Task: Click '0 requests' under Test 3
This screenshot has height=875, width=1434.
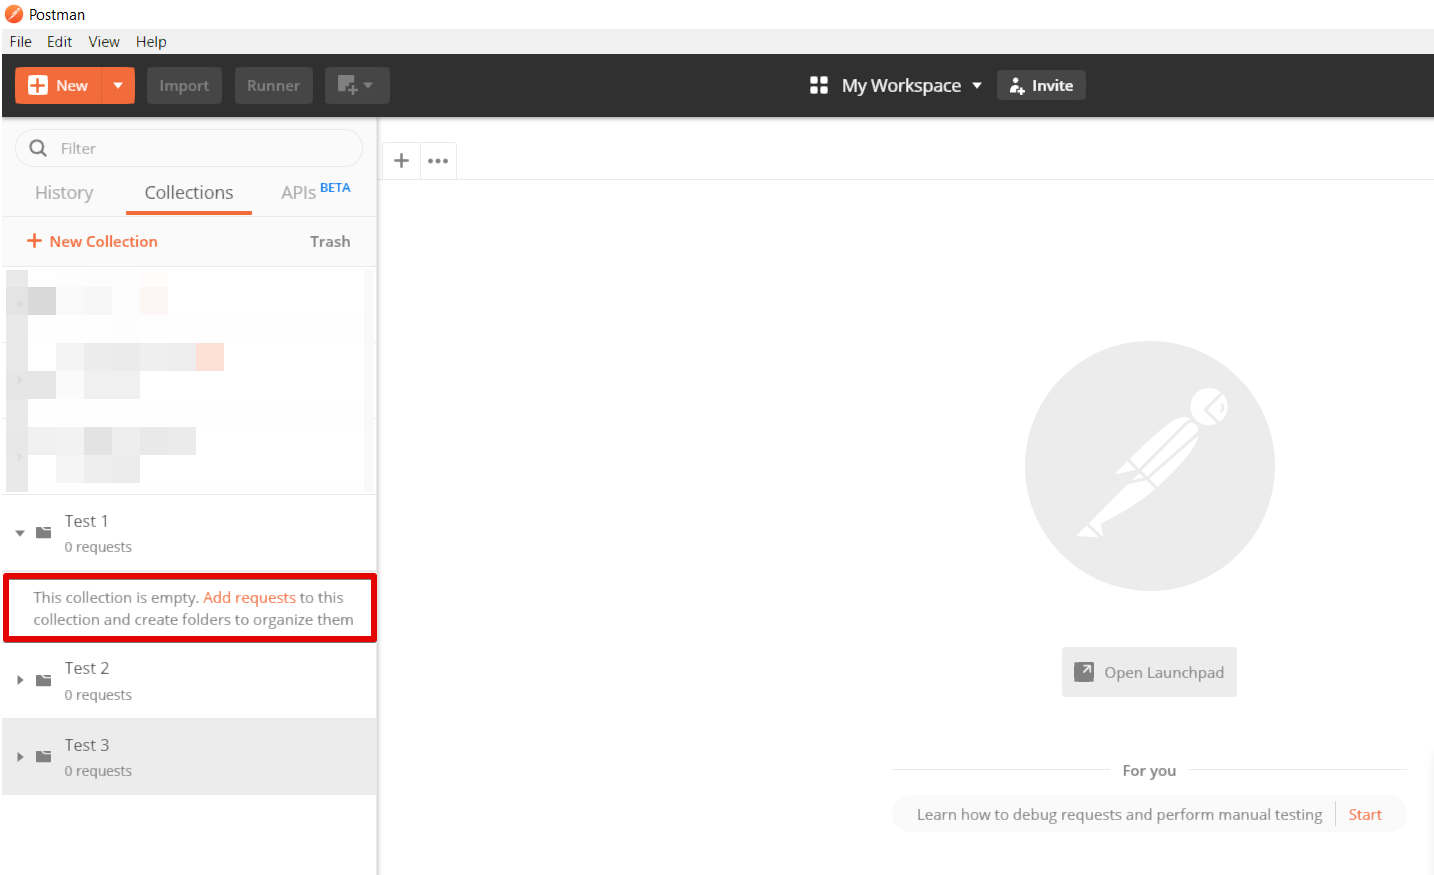Action: coord(98,771)
